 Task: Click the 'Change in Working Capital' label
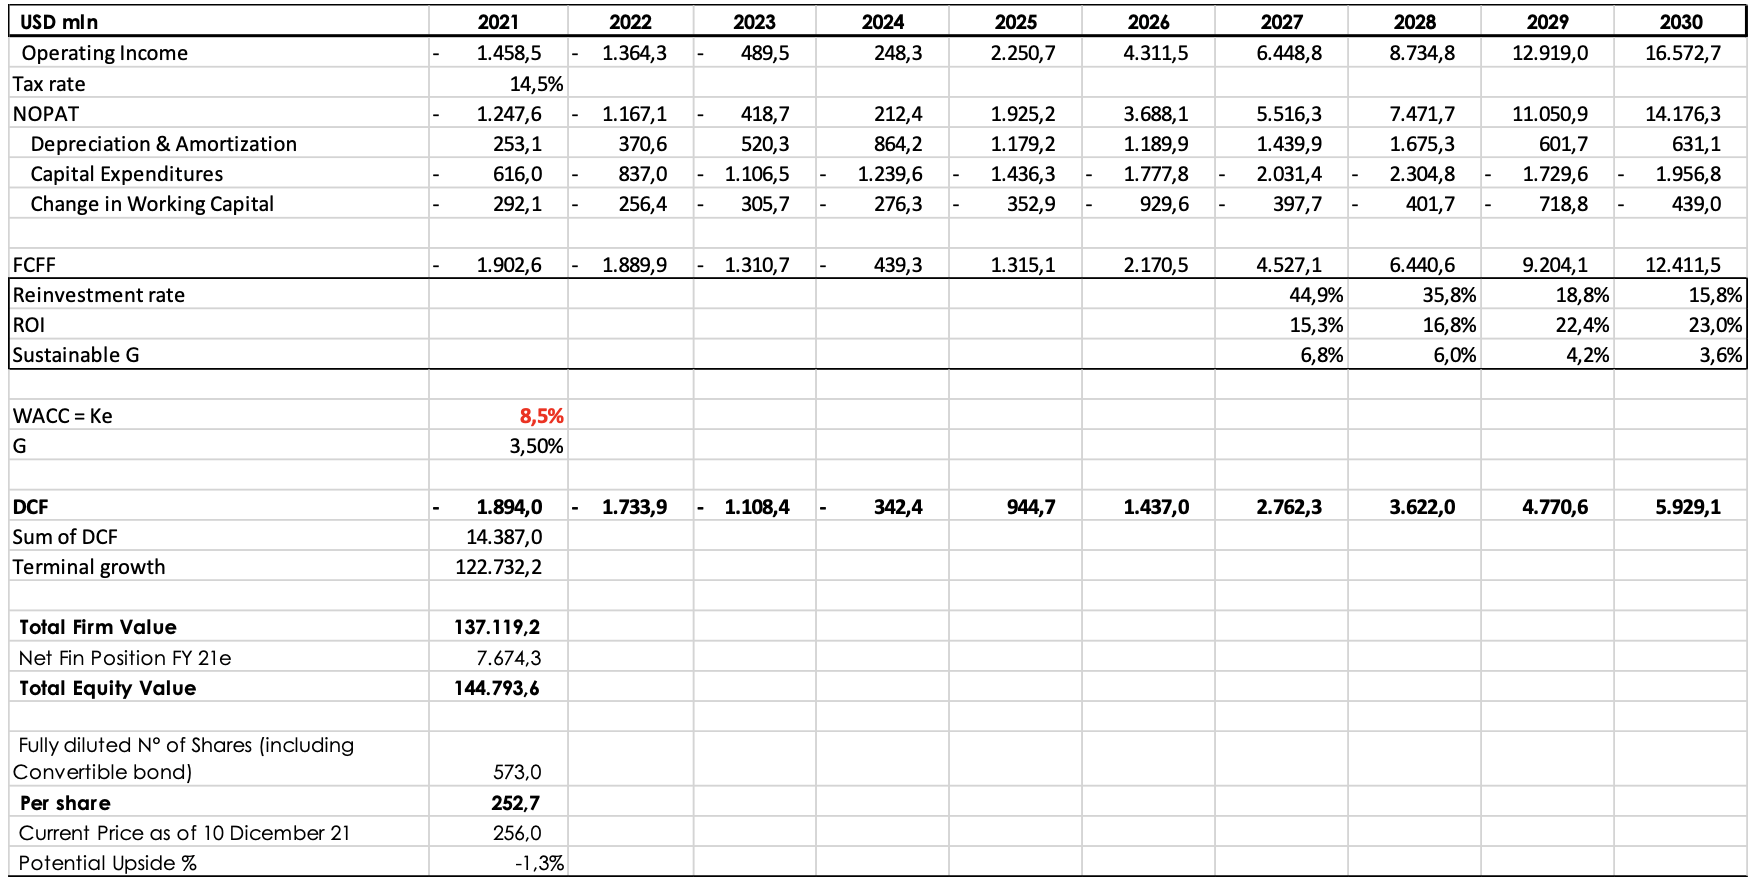[x=152, y=204]
